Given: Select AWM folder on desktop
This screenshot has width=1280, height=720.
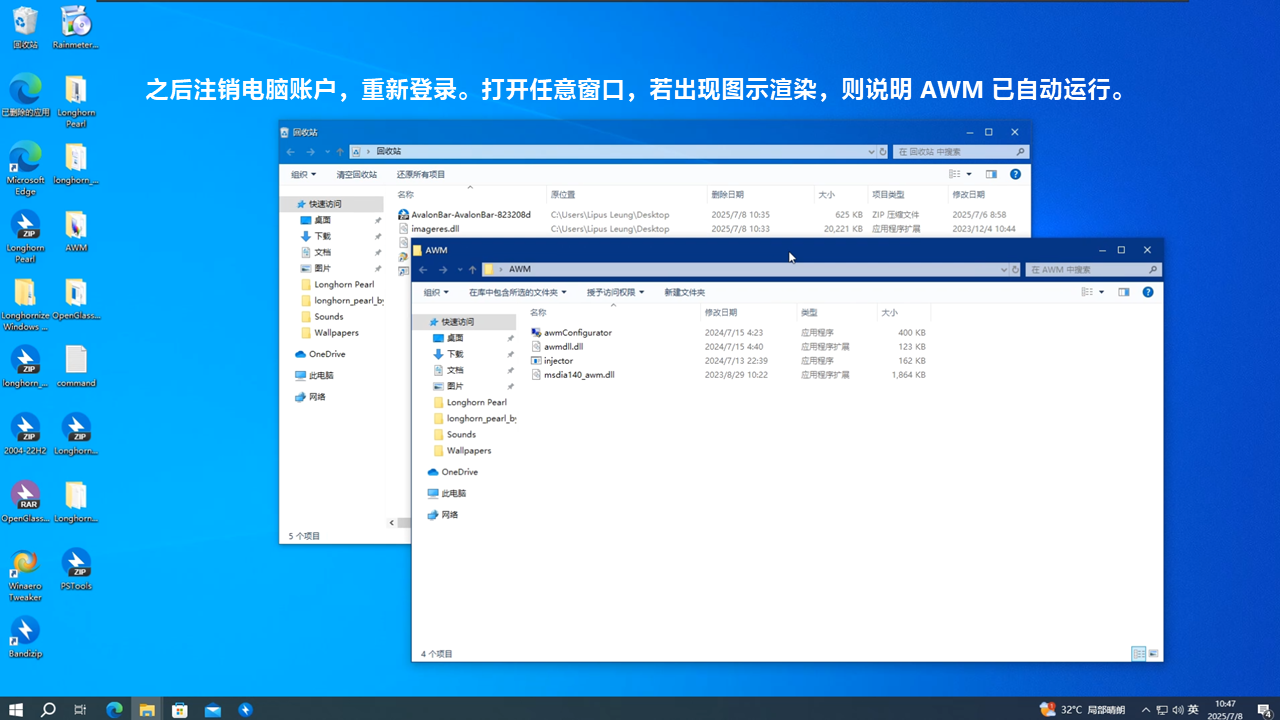Looking at the screenshot, I should coord(76,231).
